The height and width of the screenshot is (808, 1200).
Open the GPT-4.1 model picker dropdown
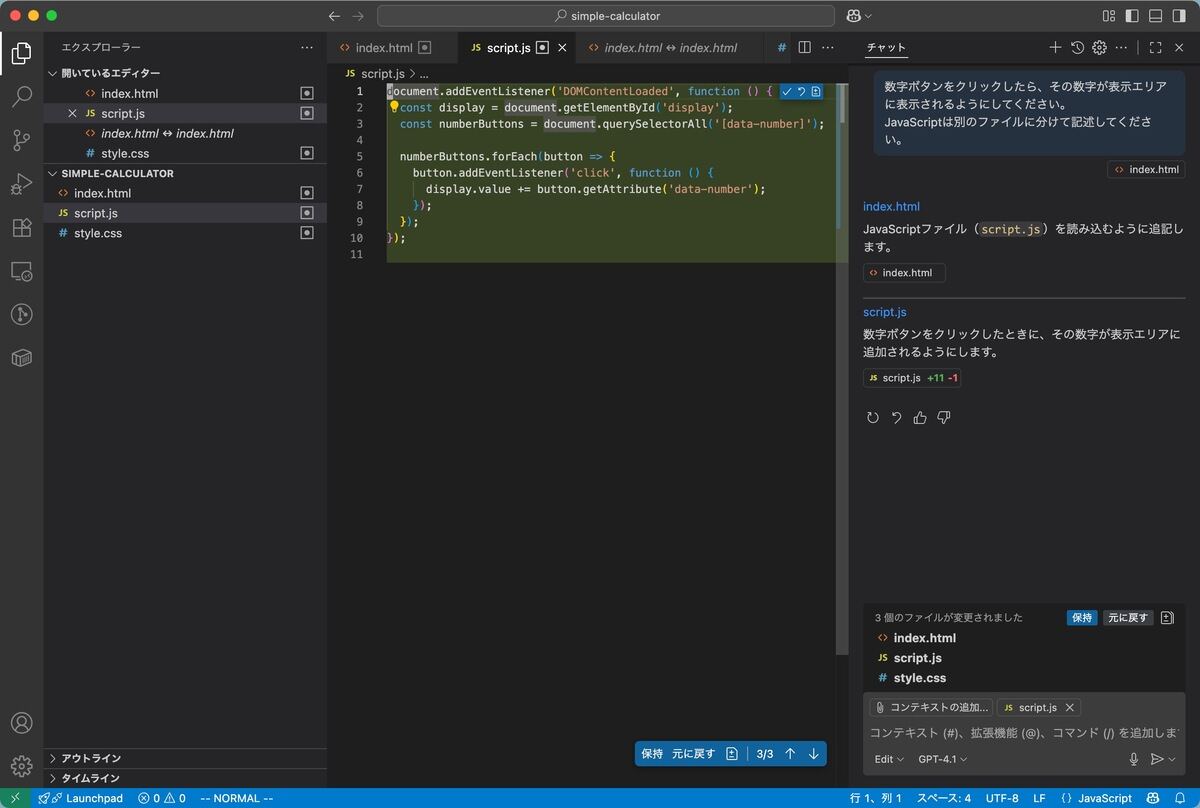click(x=942, y=759)
